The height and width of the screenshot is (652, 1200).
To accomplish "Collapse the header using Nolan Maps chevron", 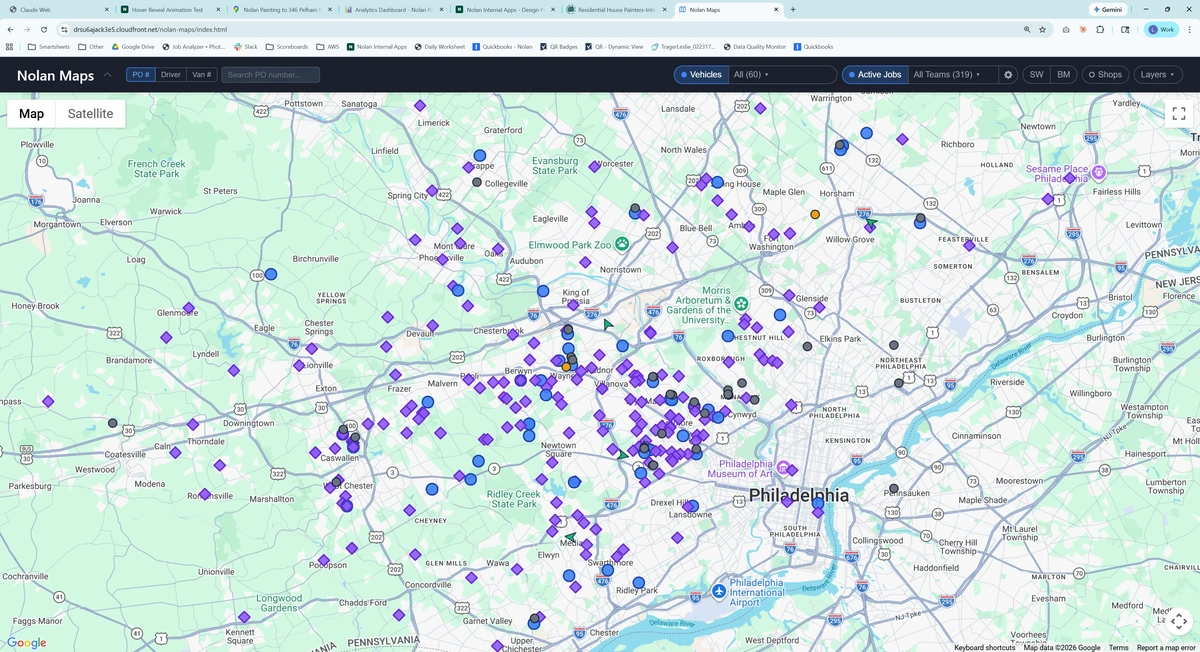I will (x=107, y=75).
